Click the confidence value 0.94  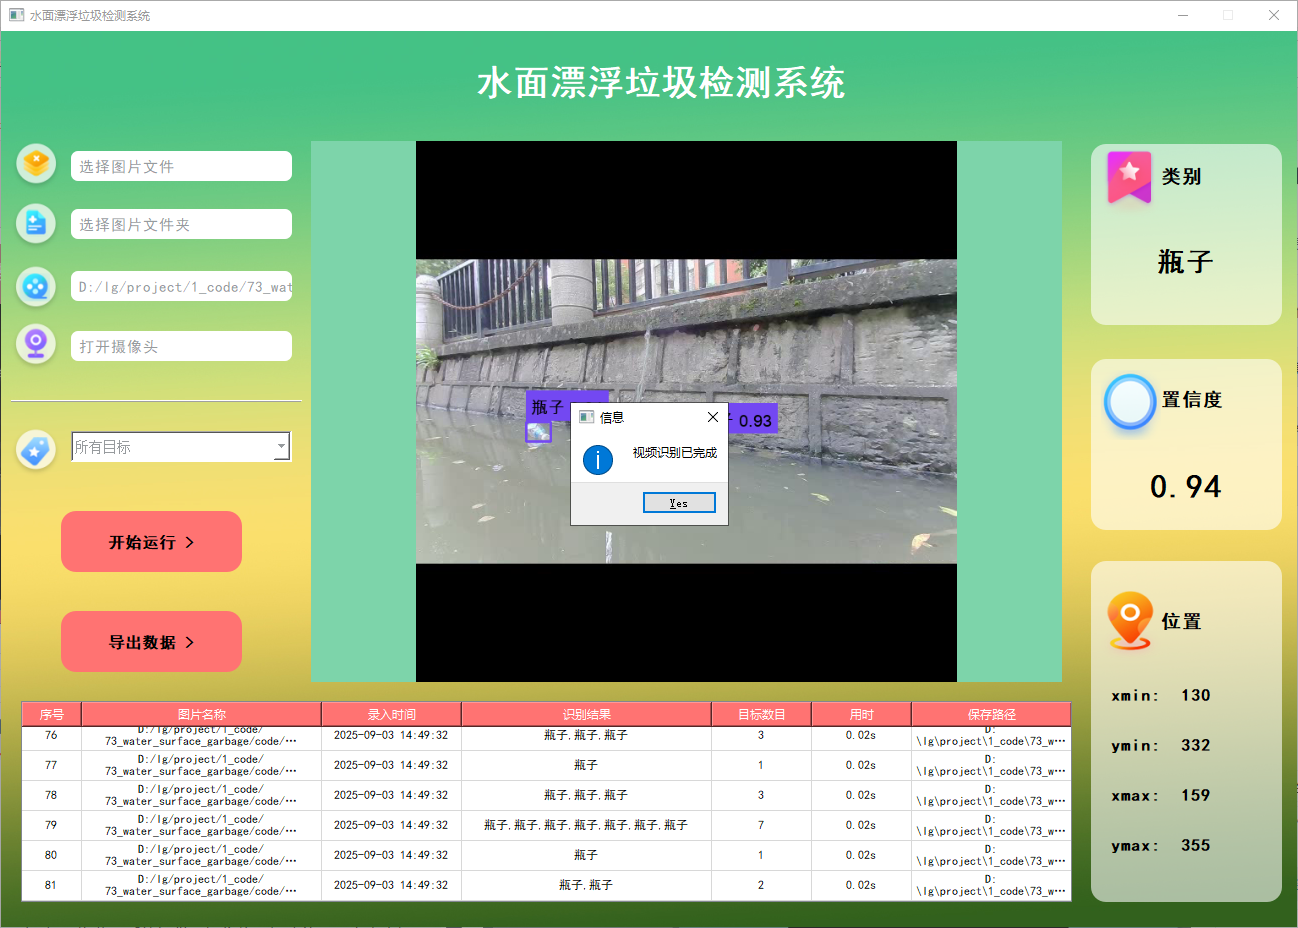[x=1186, y=487]
